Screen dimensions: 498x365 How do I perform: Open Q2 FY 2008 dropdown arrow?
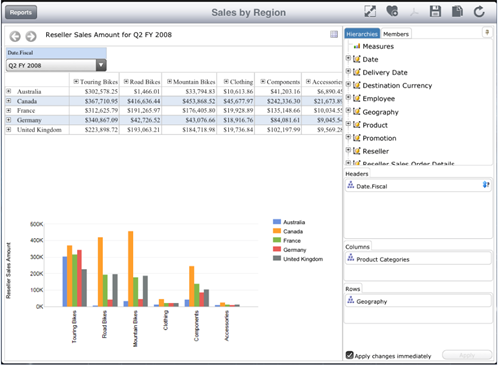101,65
